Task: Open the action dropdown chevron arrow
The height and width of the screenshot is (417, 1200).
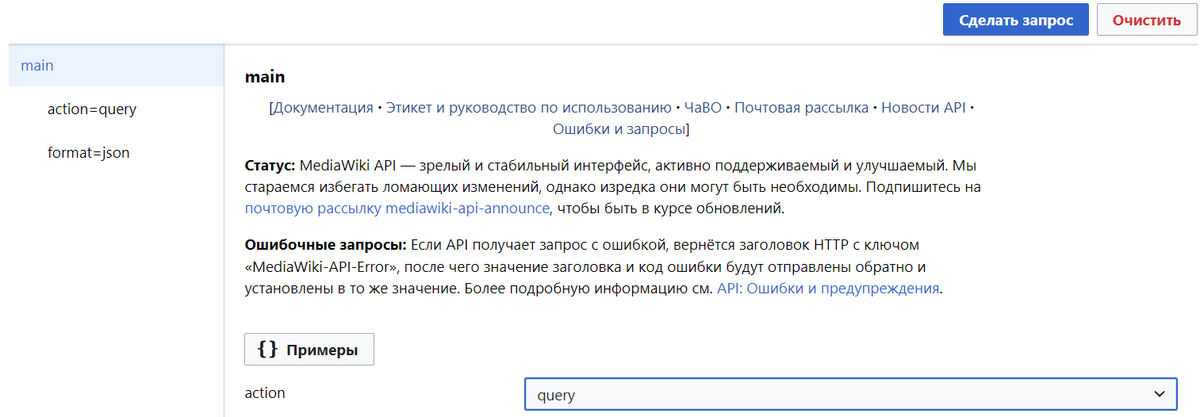Action: (x=1159, y=394)
